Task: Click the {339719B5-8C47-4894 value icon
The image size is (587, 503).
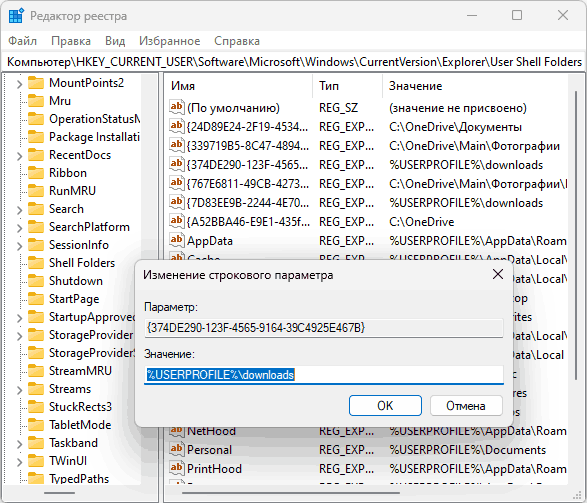Action: [177, 145]
